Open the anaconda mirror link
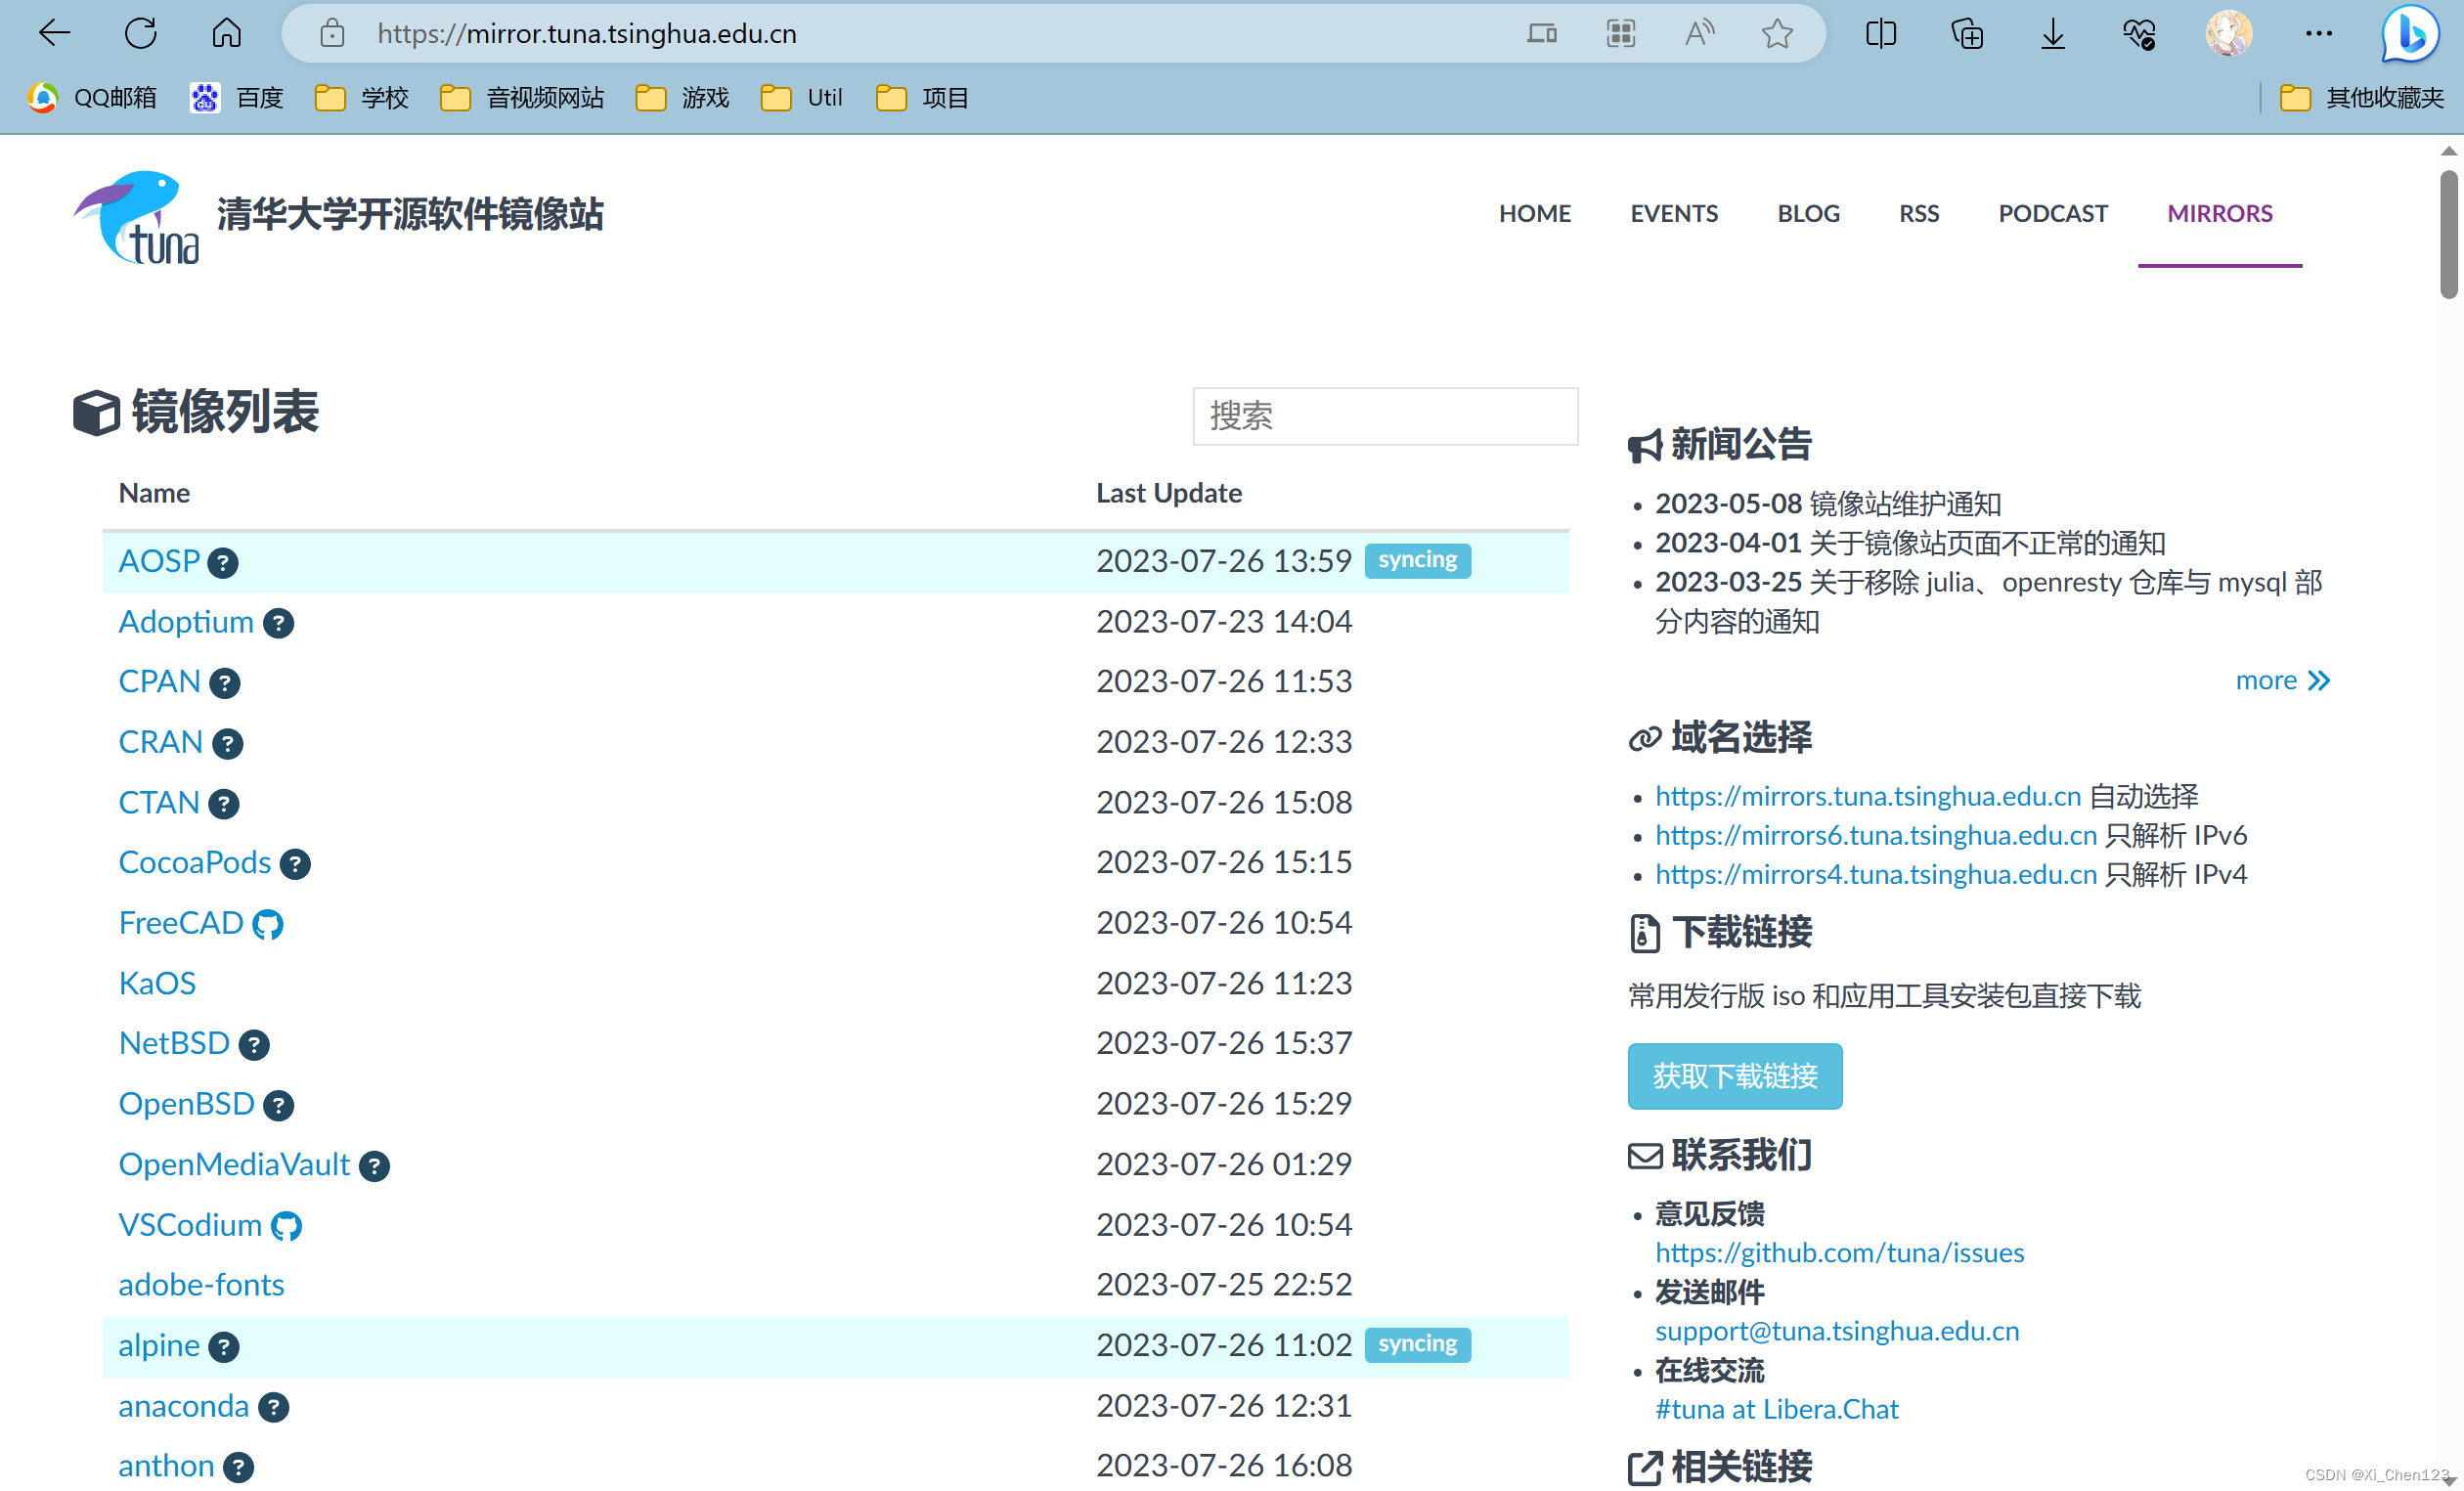This screenshot has height=1491, width=2464. [x=183, y=1406]
